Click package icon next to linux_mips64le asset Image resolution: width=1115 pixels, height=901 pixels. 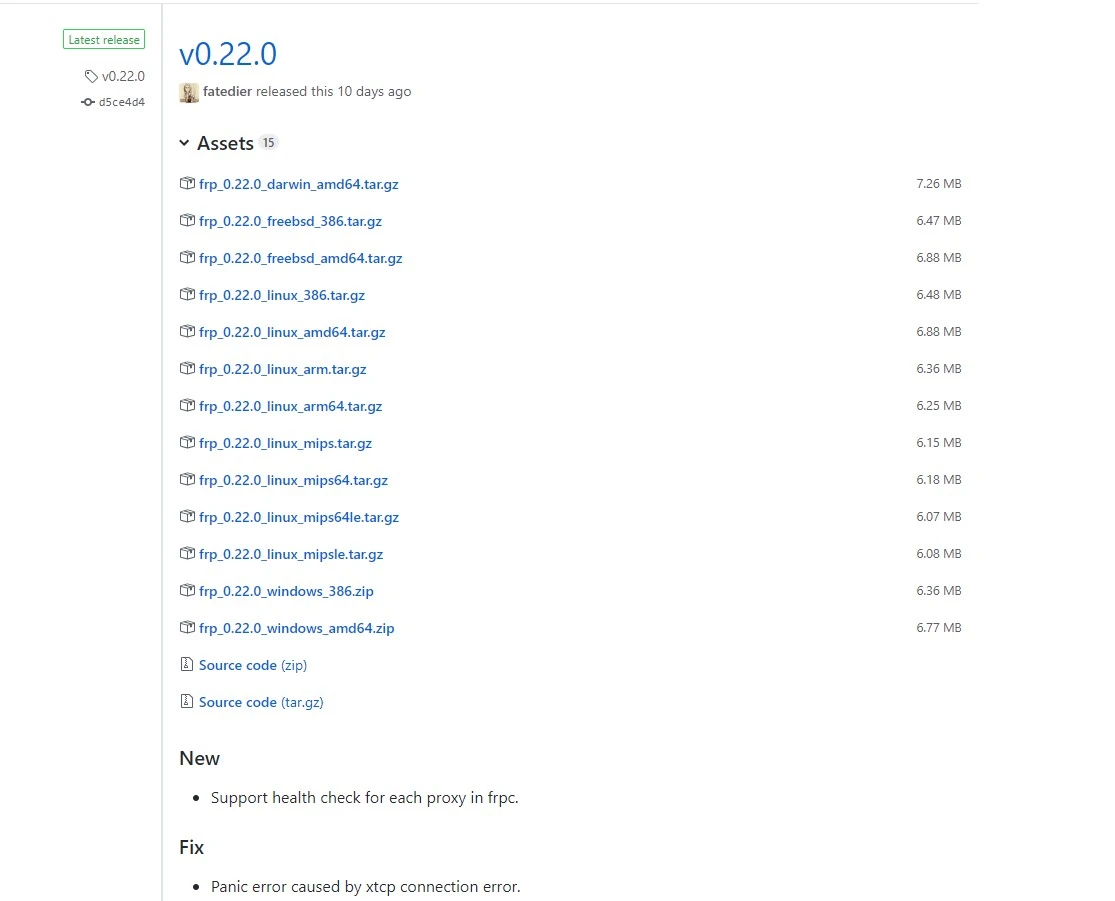coord(187,516)
